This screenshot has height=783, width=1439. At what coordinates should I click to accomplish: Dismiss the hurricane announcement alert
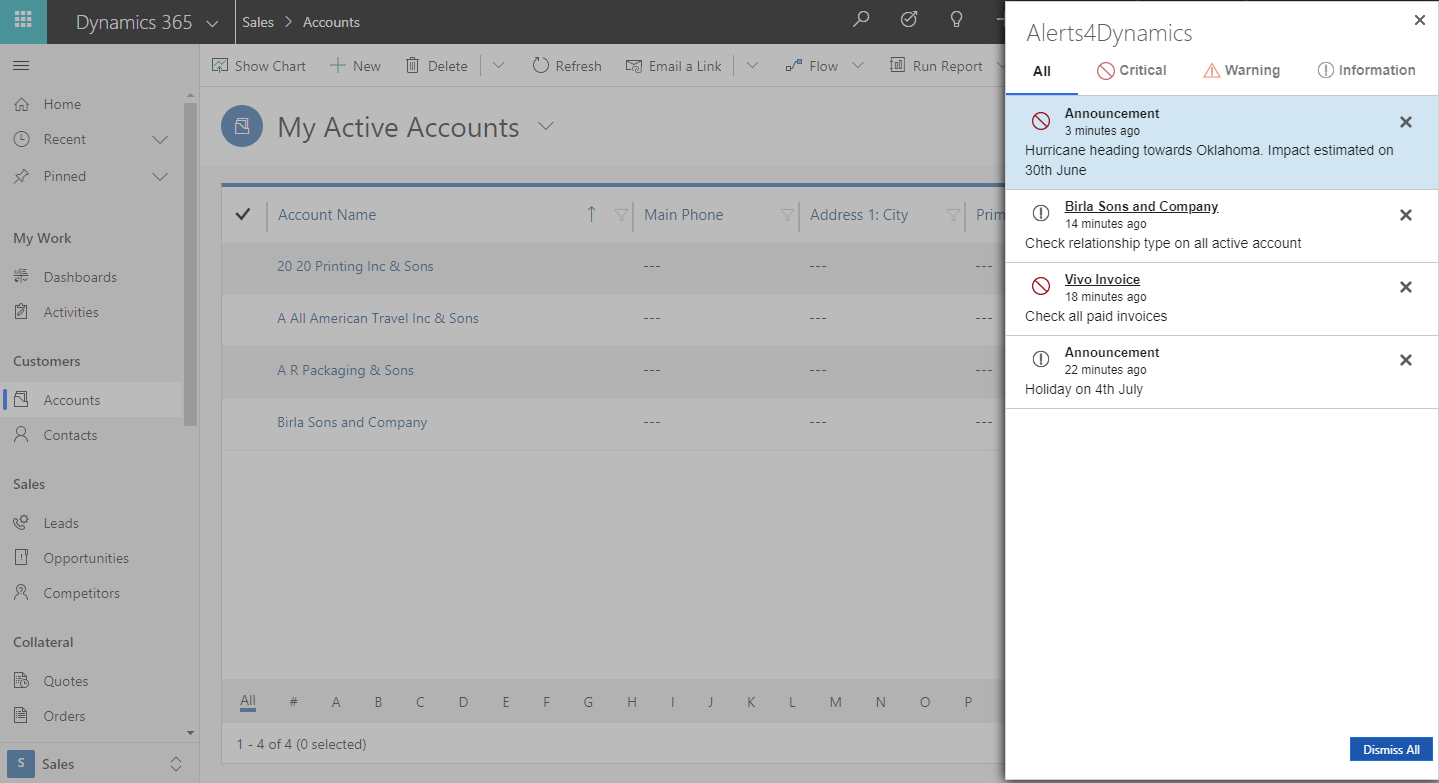pos(1405,122)
